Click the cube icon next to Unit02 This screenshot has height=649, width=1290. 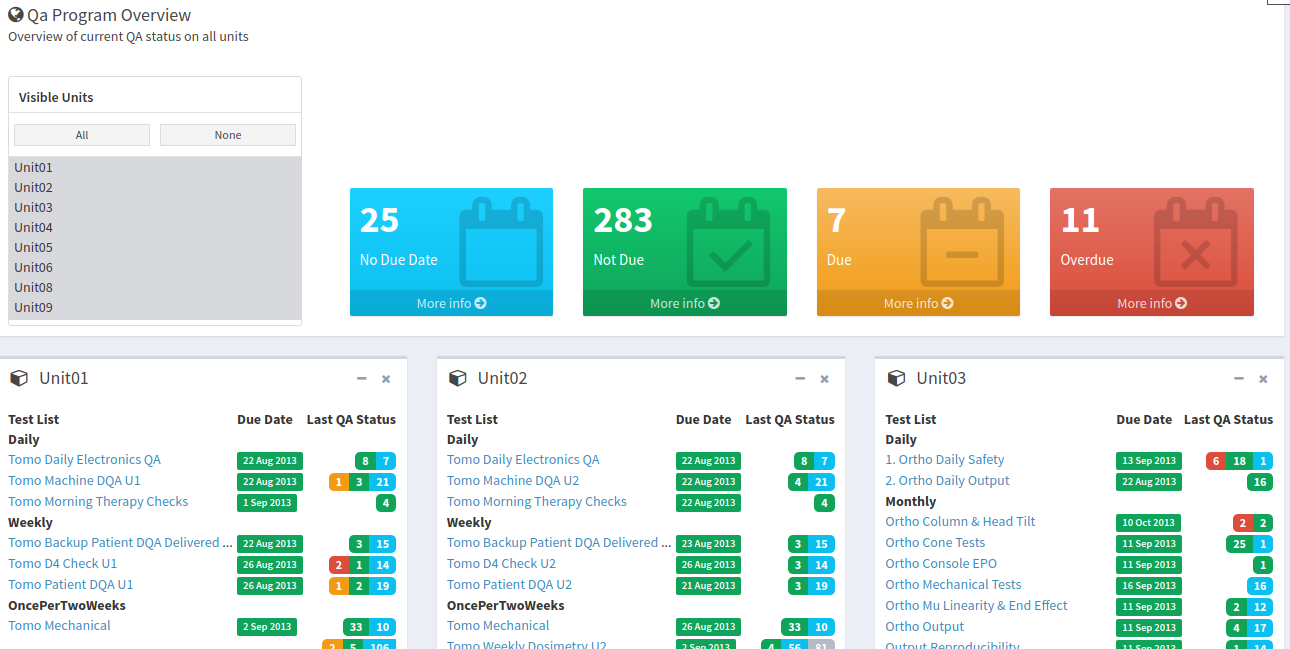click(458, 378)
